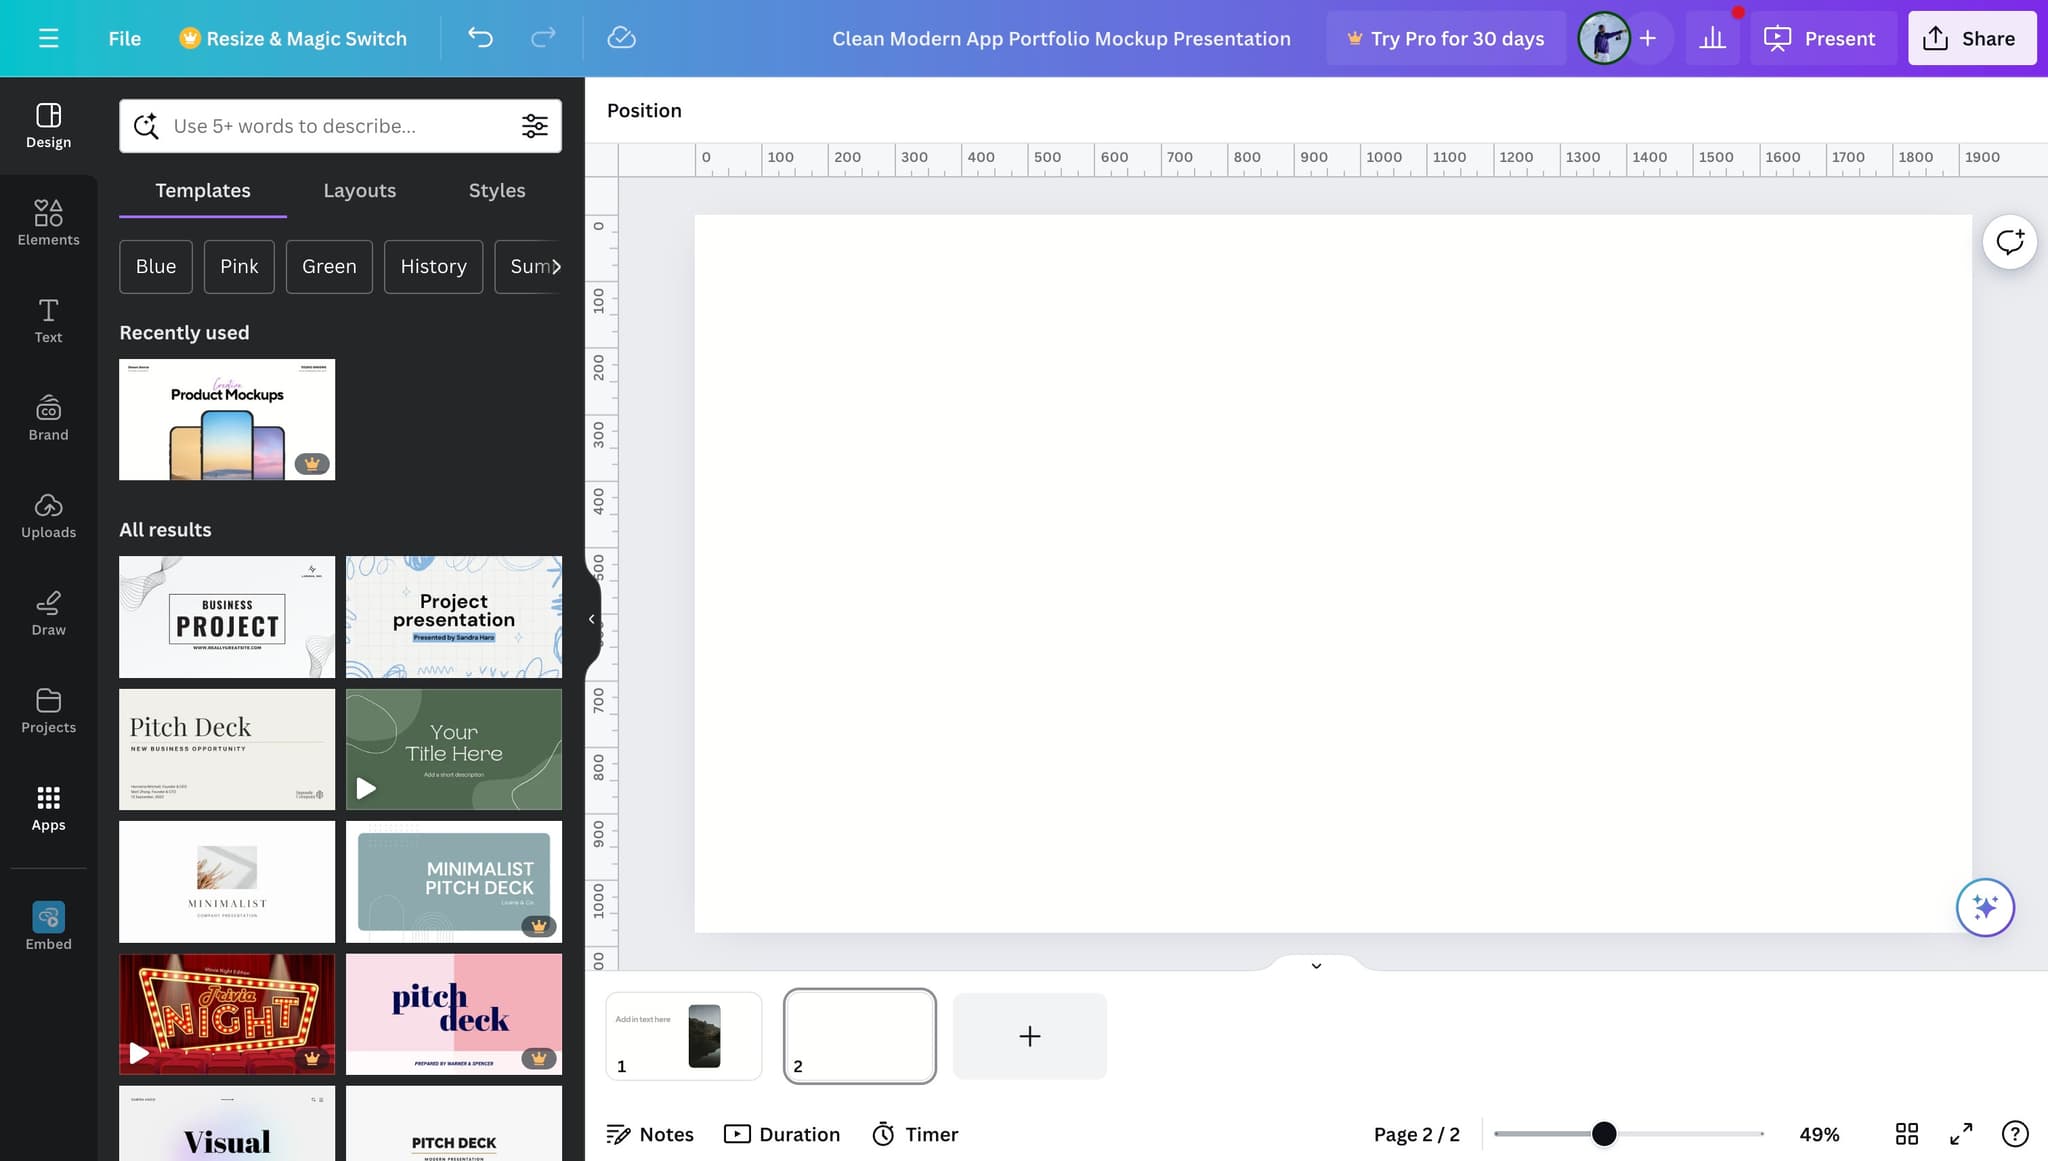
Task: Click the Share button
Action: coord(1971,38)
